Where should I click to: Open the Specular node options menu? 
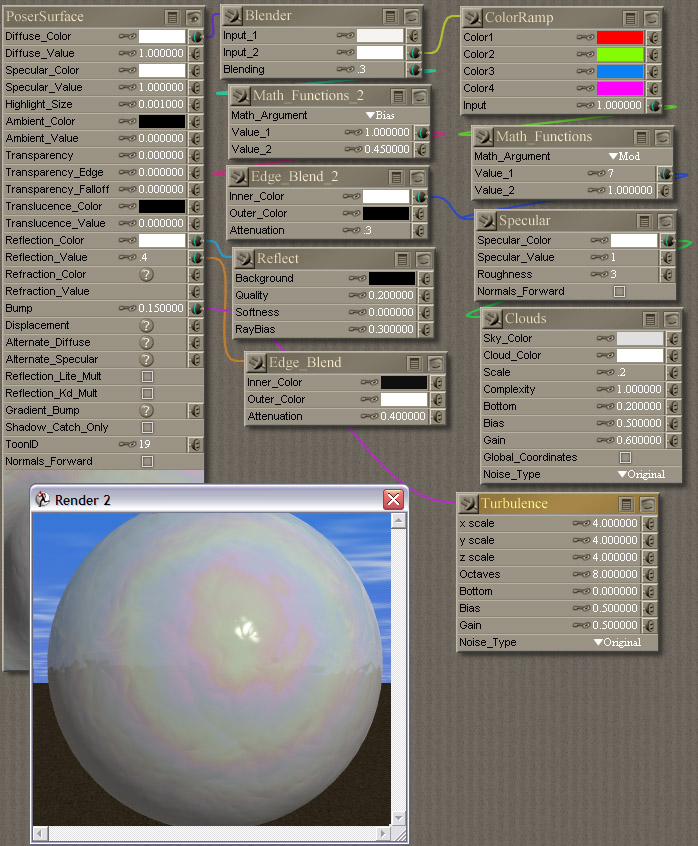point(644,221)
